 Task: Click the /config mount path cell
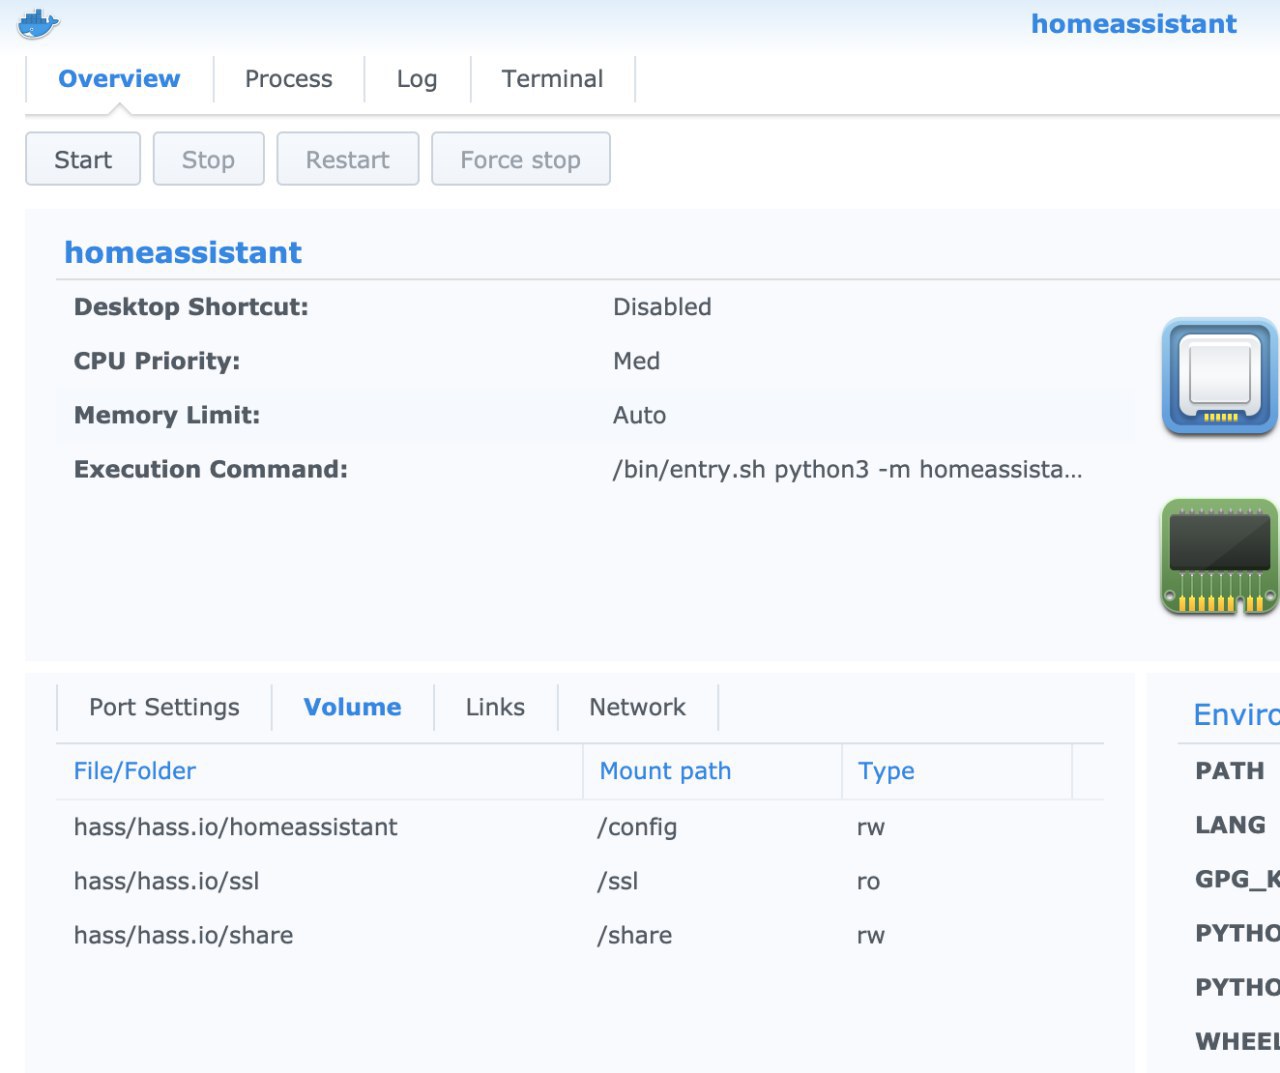637,828
